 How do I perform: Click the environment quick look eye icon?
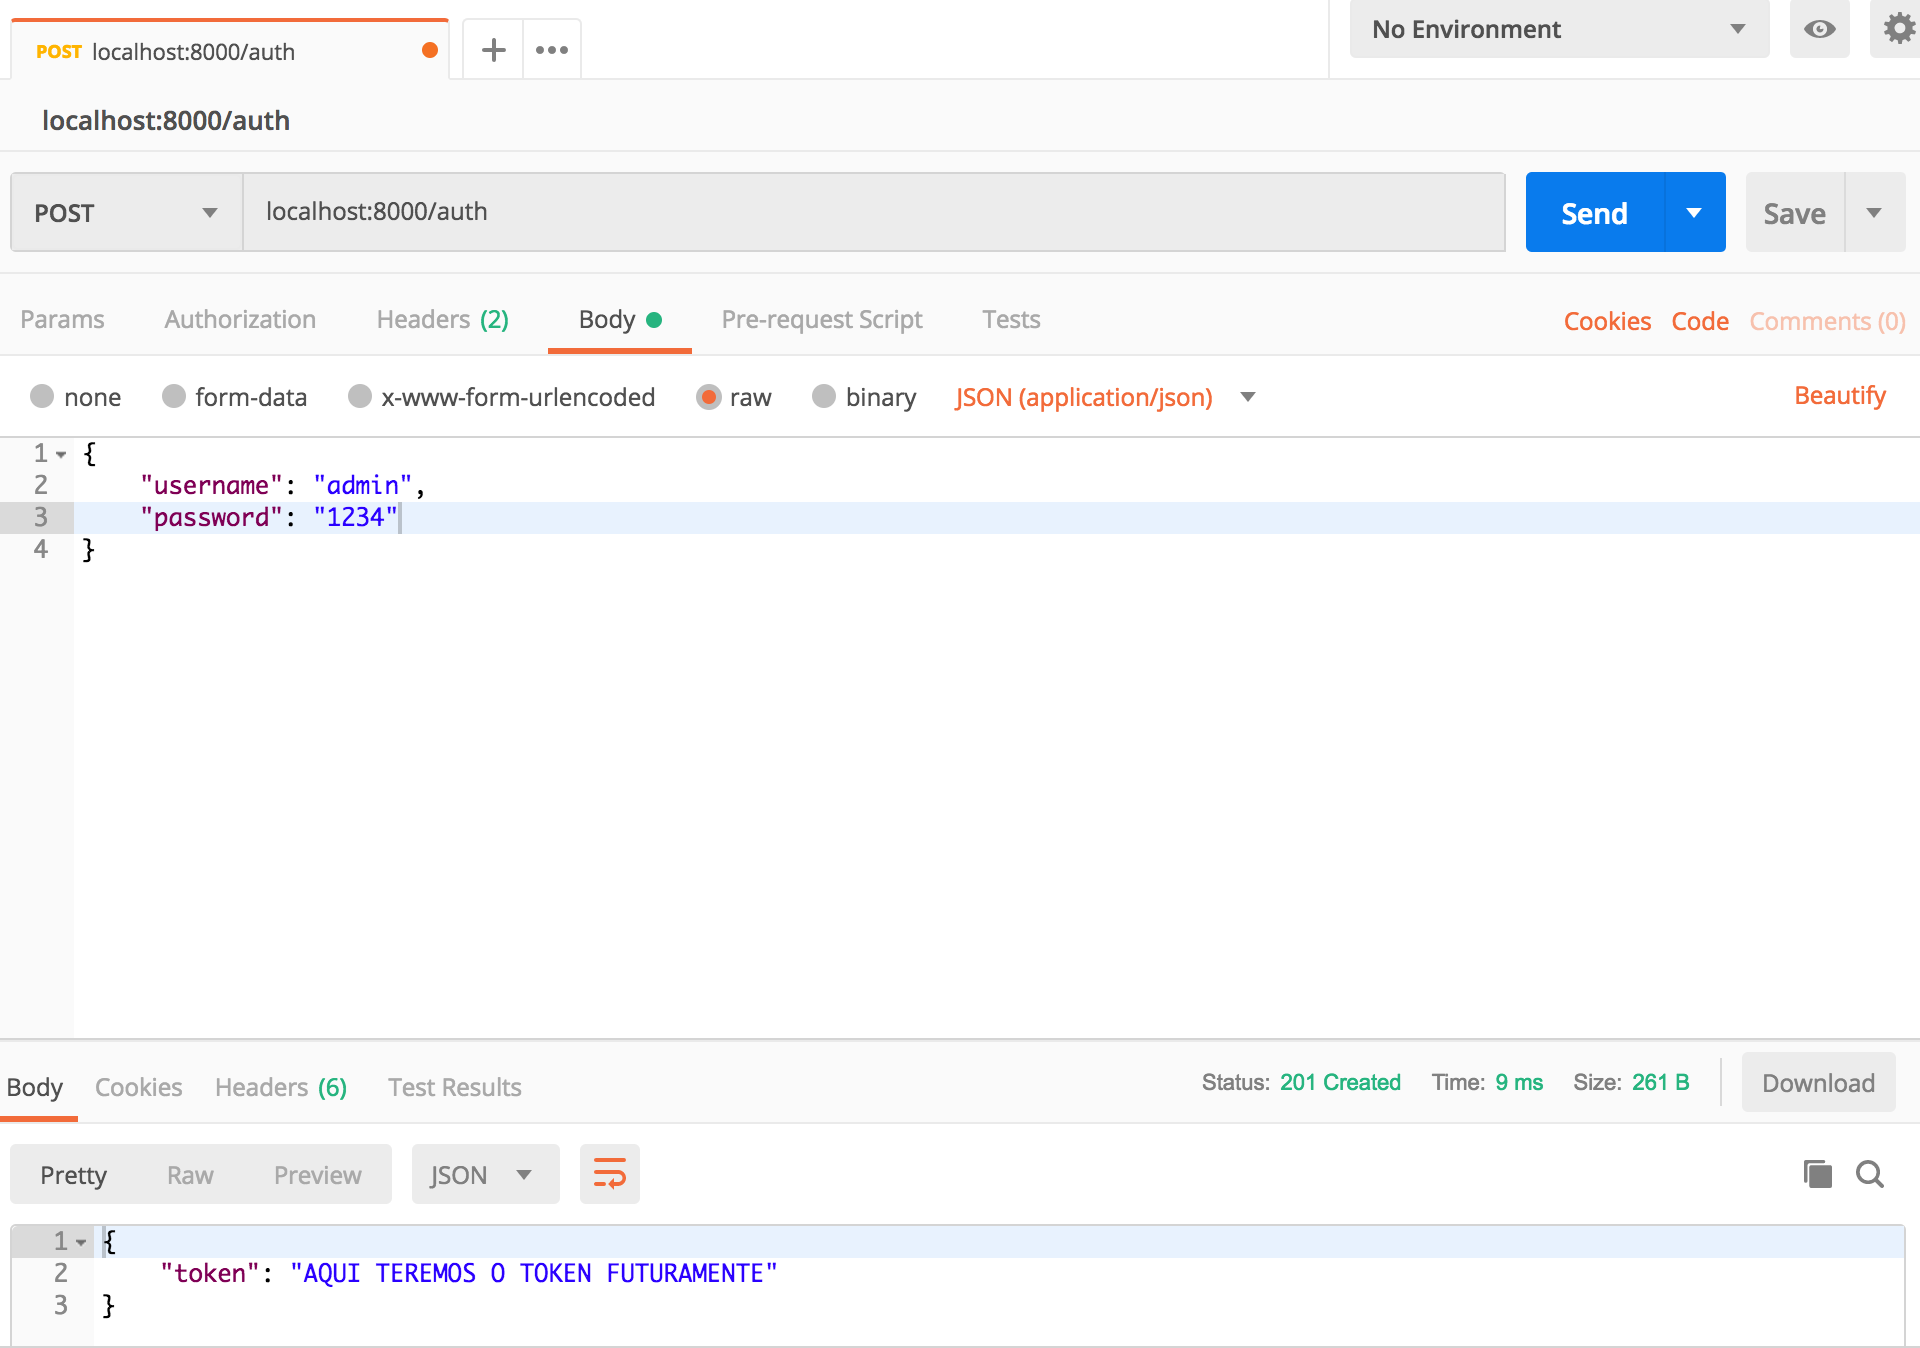(1819, 29)
